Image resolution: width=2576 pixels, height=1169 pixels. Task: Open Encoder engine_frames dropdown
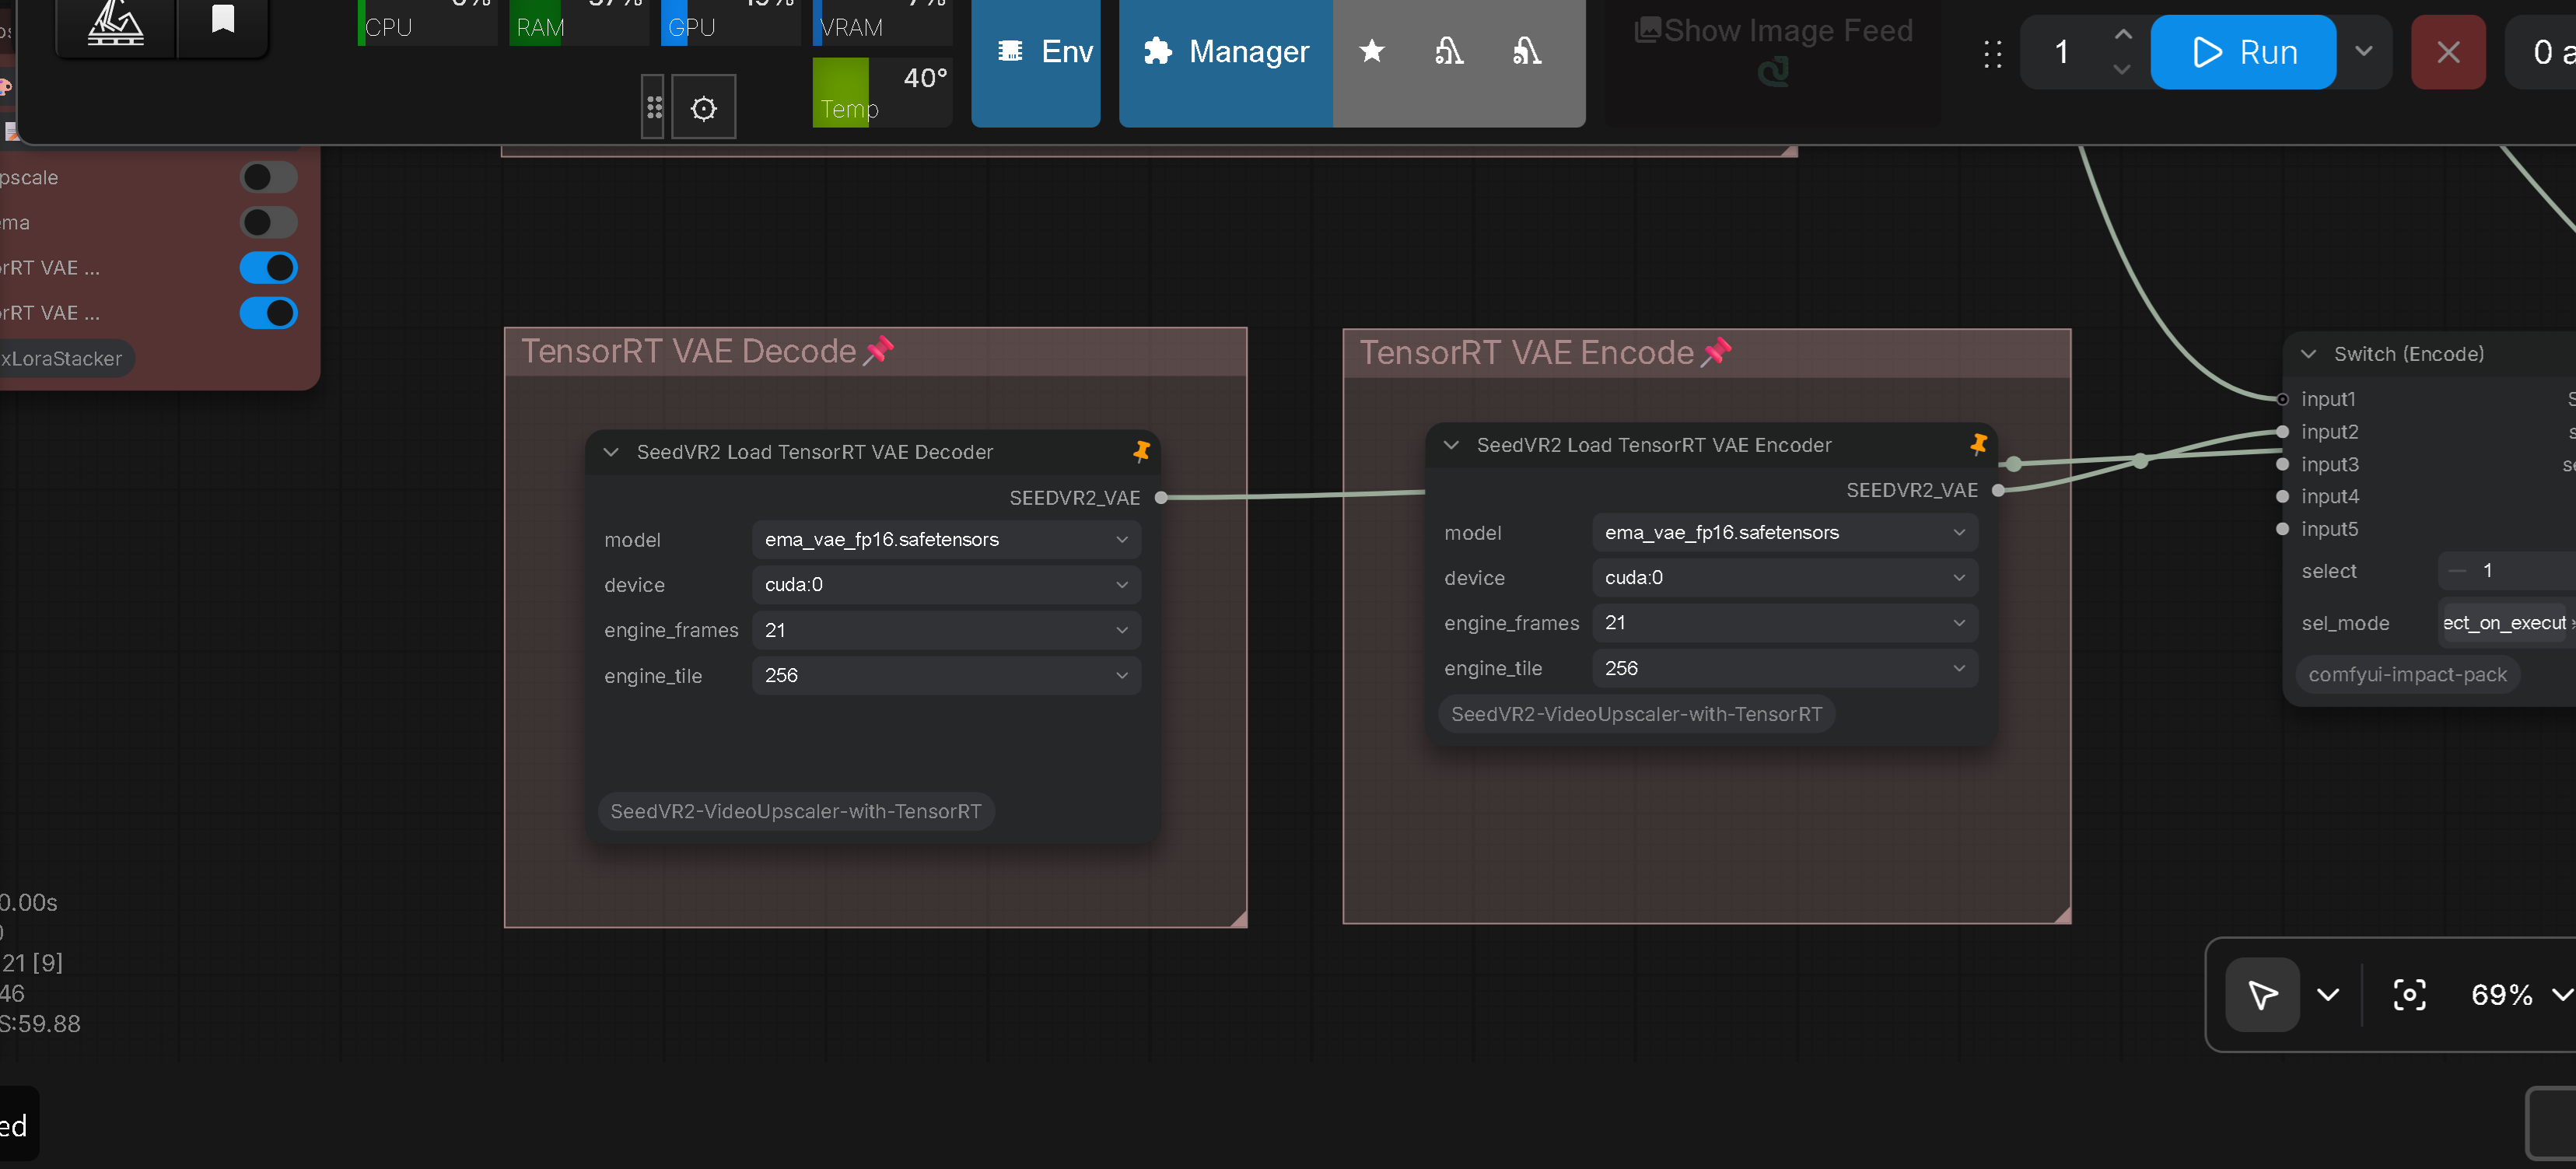[x=1785, y=623]
